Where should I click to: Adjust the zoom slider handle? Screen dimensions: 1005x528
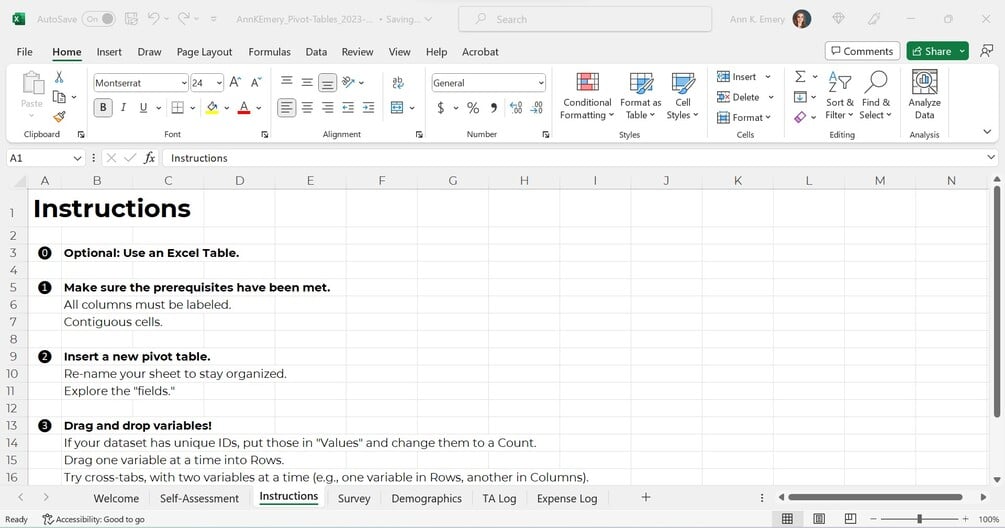[x=919, y=518]
